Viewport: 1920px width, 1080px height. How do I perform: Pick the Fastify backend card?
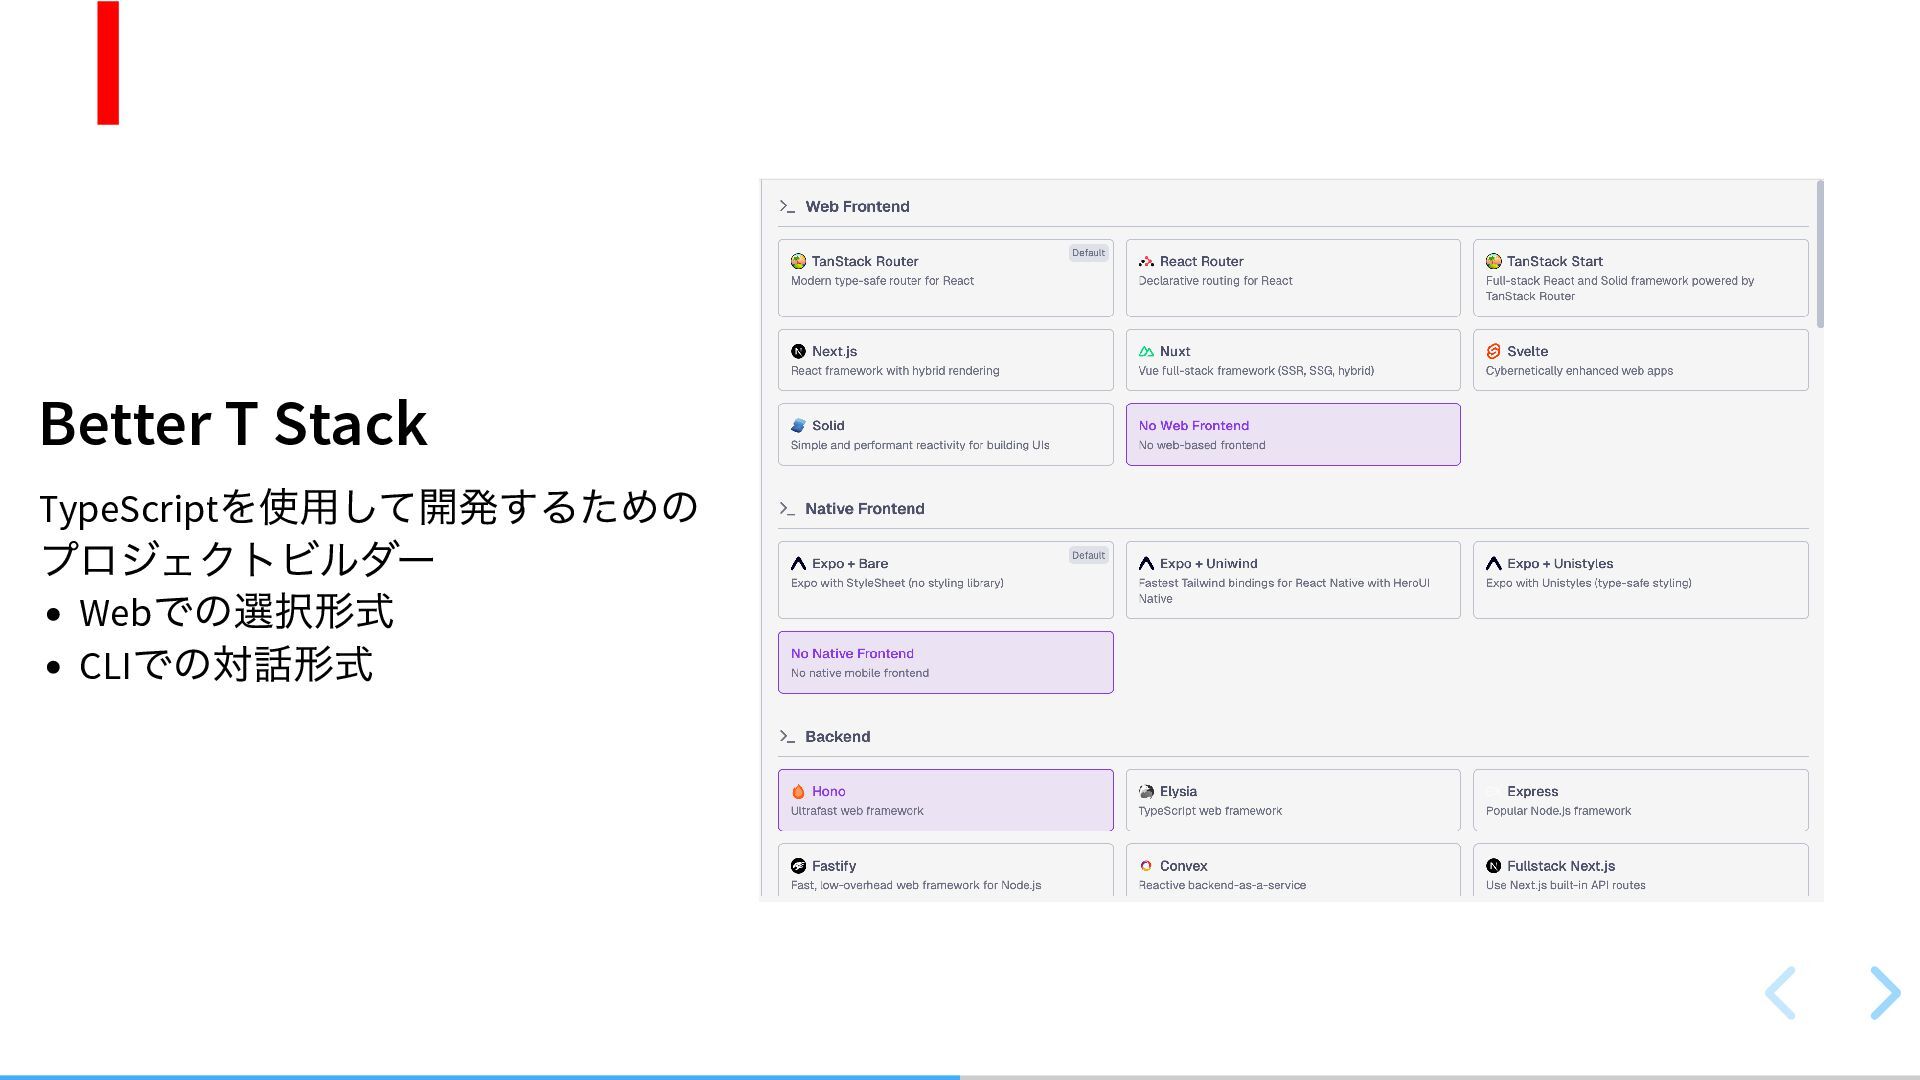coord(945,872)
